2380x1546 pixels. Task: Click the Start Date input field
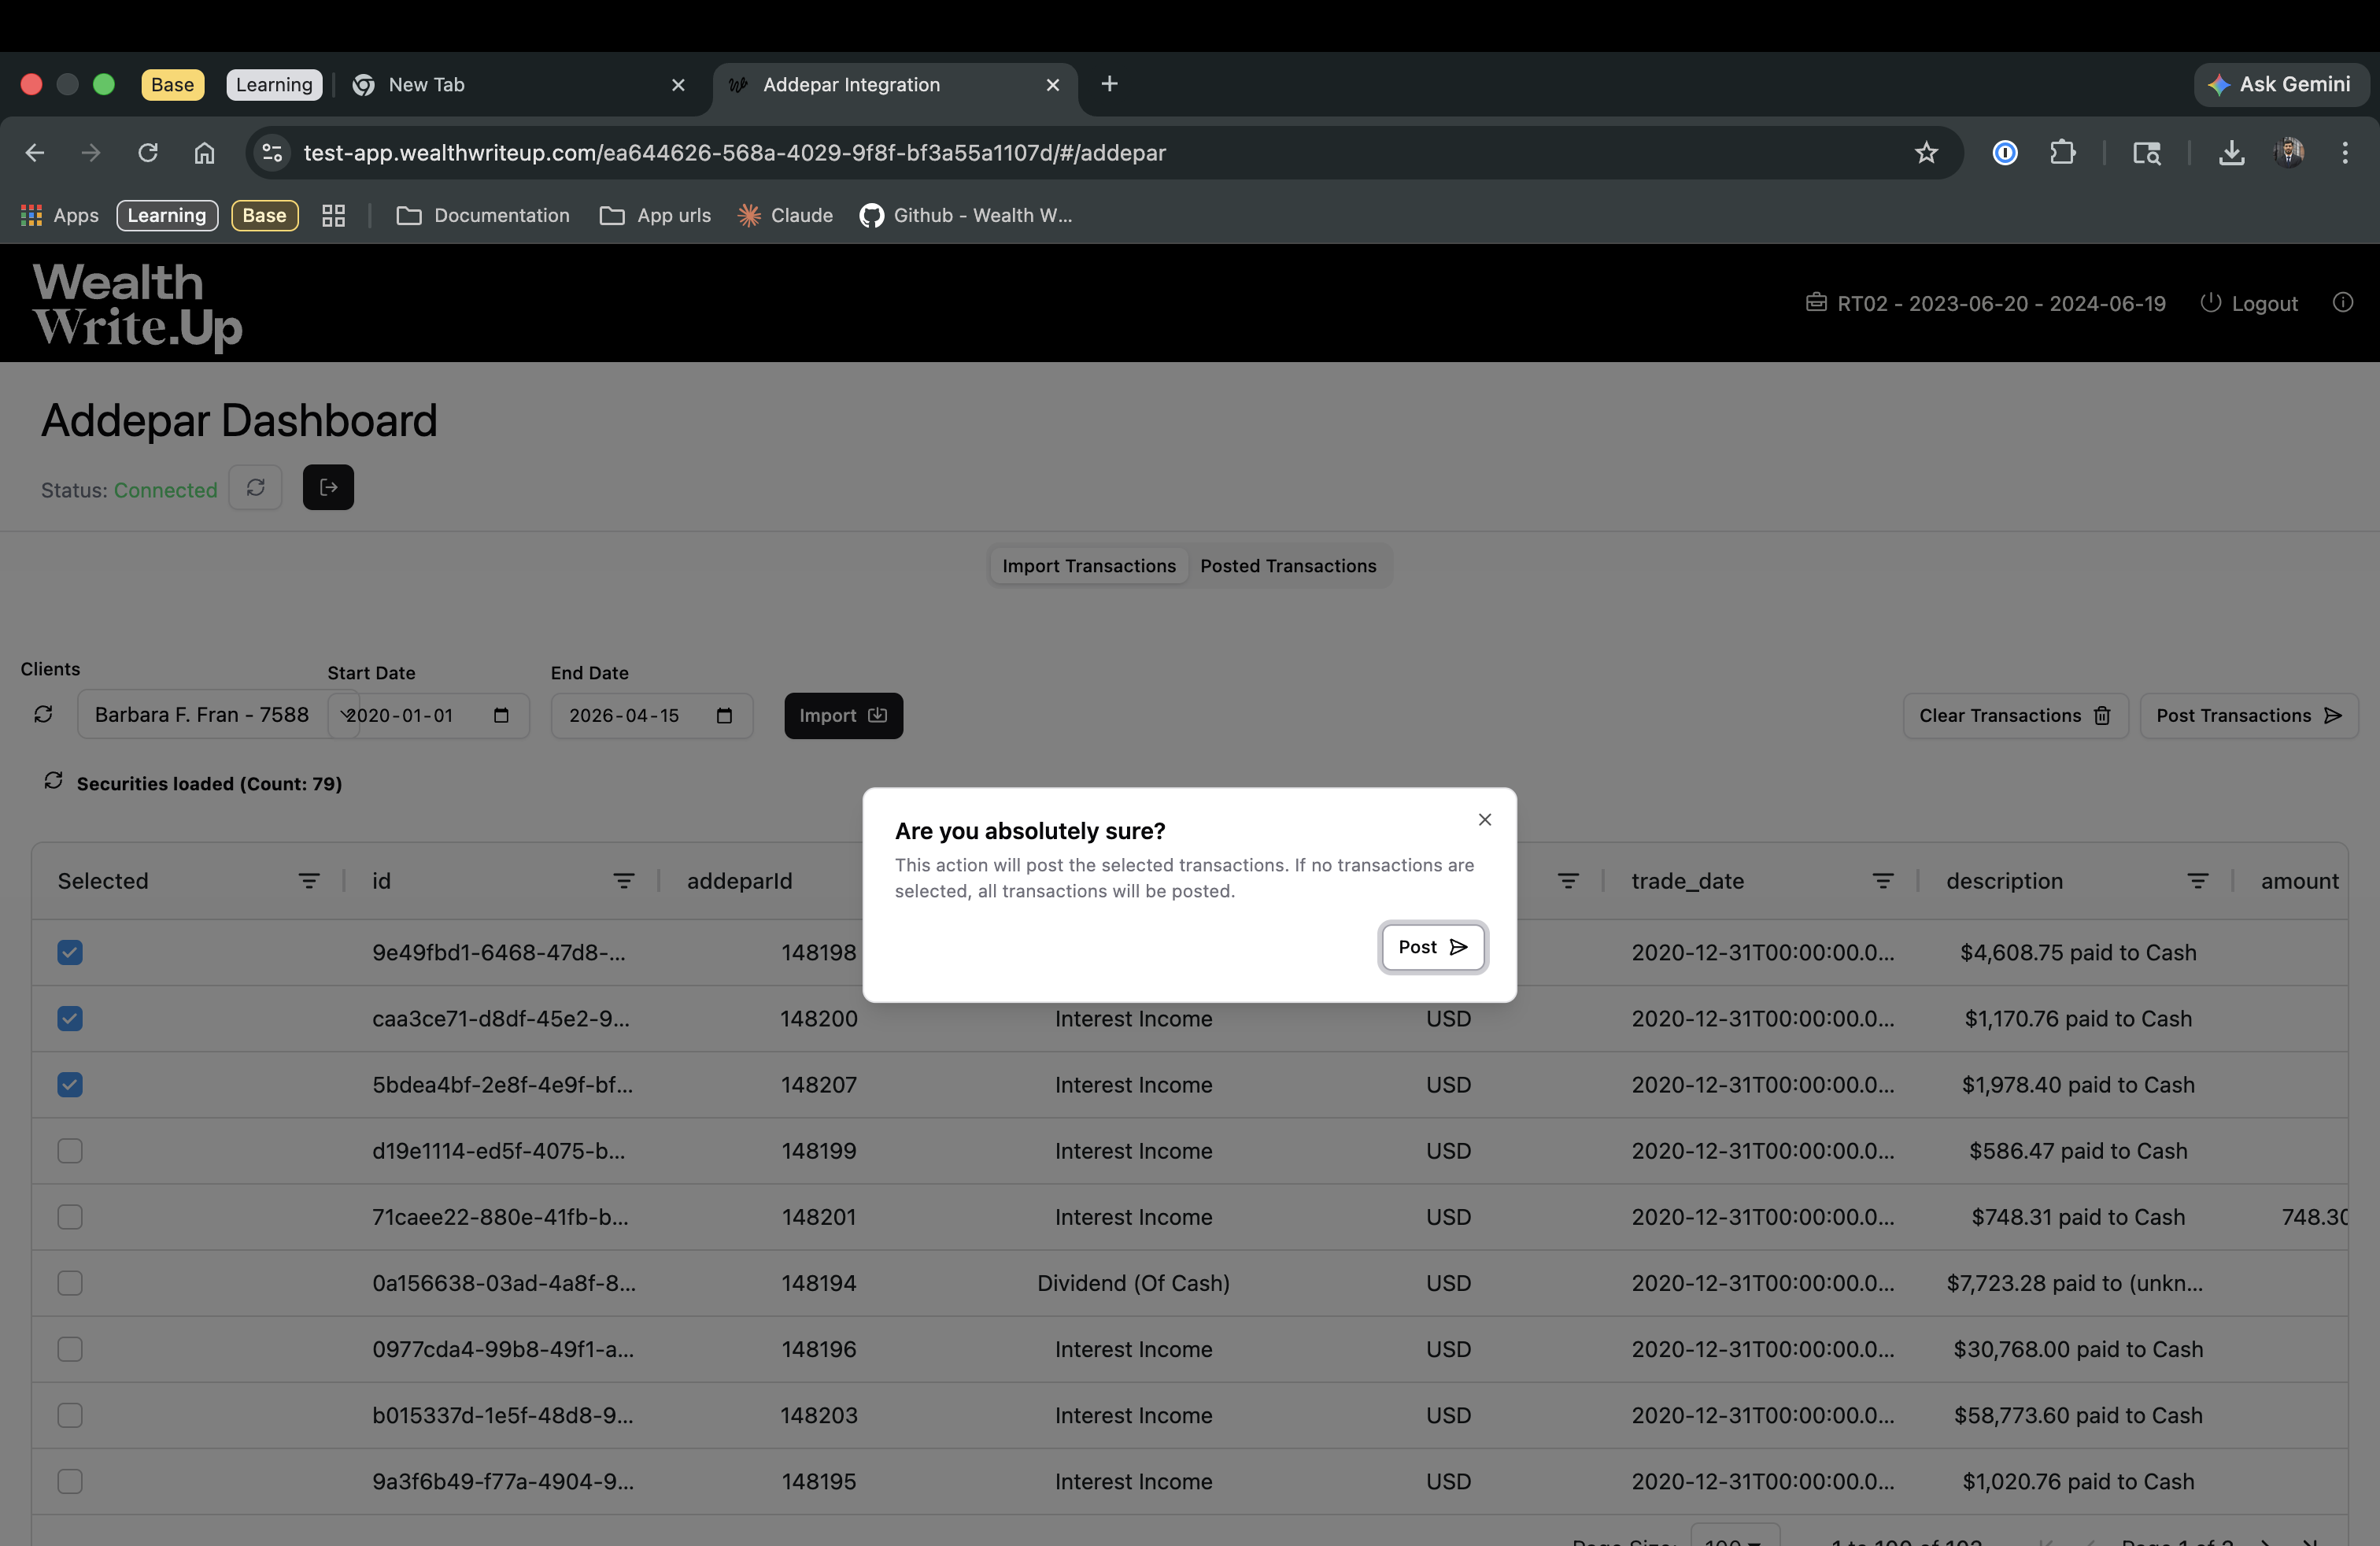click(428, 715)
